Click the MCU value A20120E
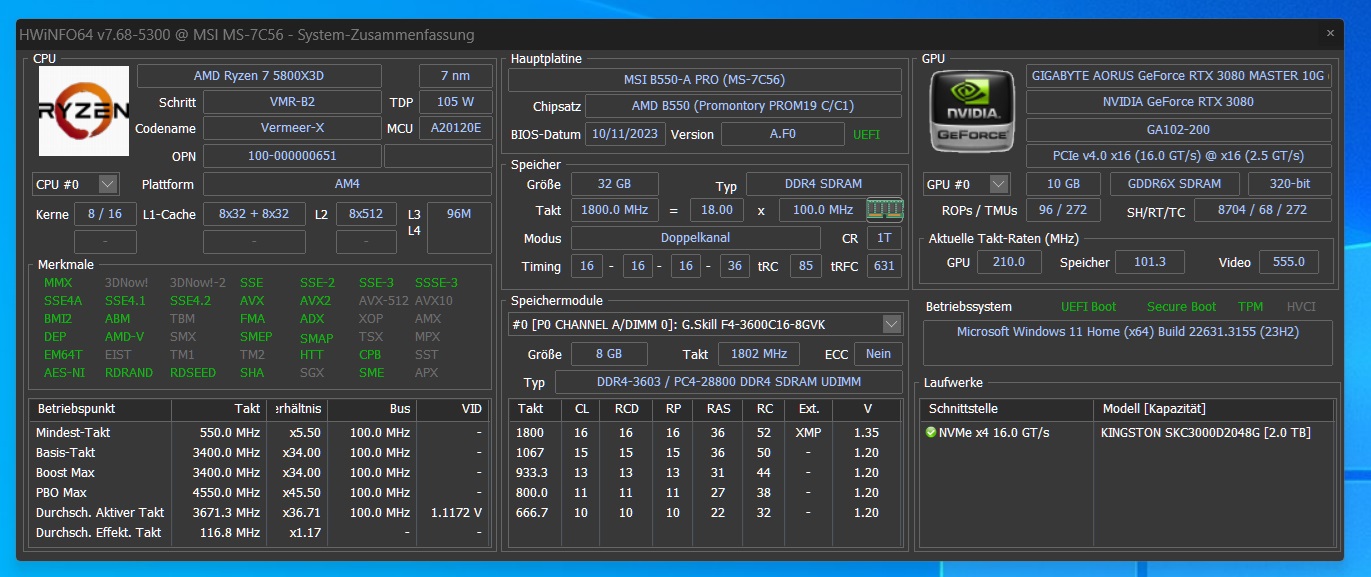 pyautogui.click(x=456, y=128)
